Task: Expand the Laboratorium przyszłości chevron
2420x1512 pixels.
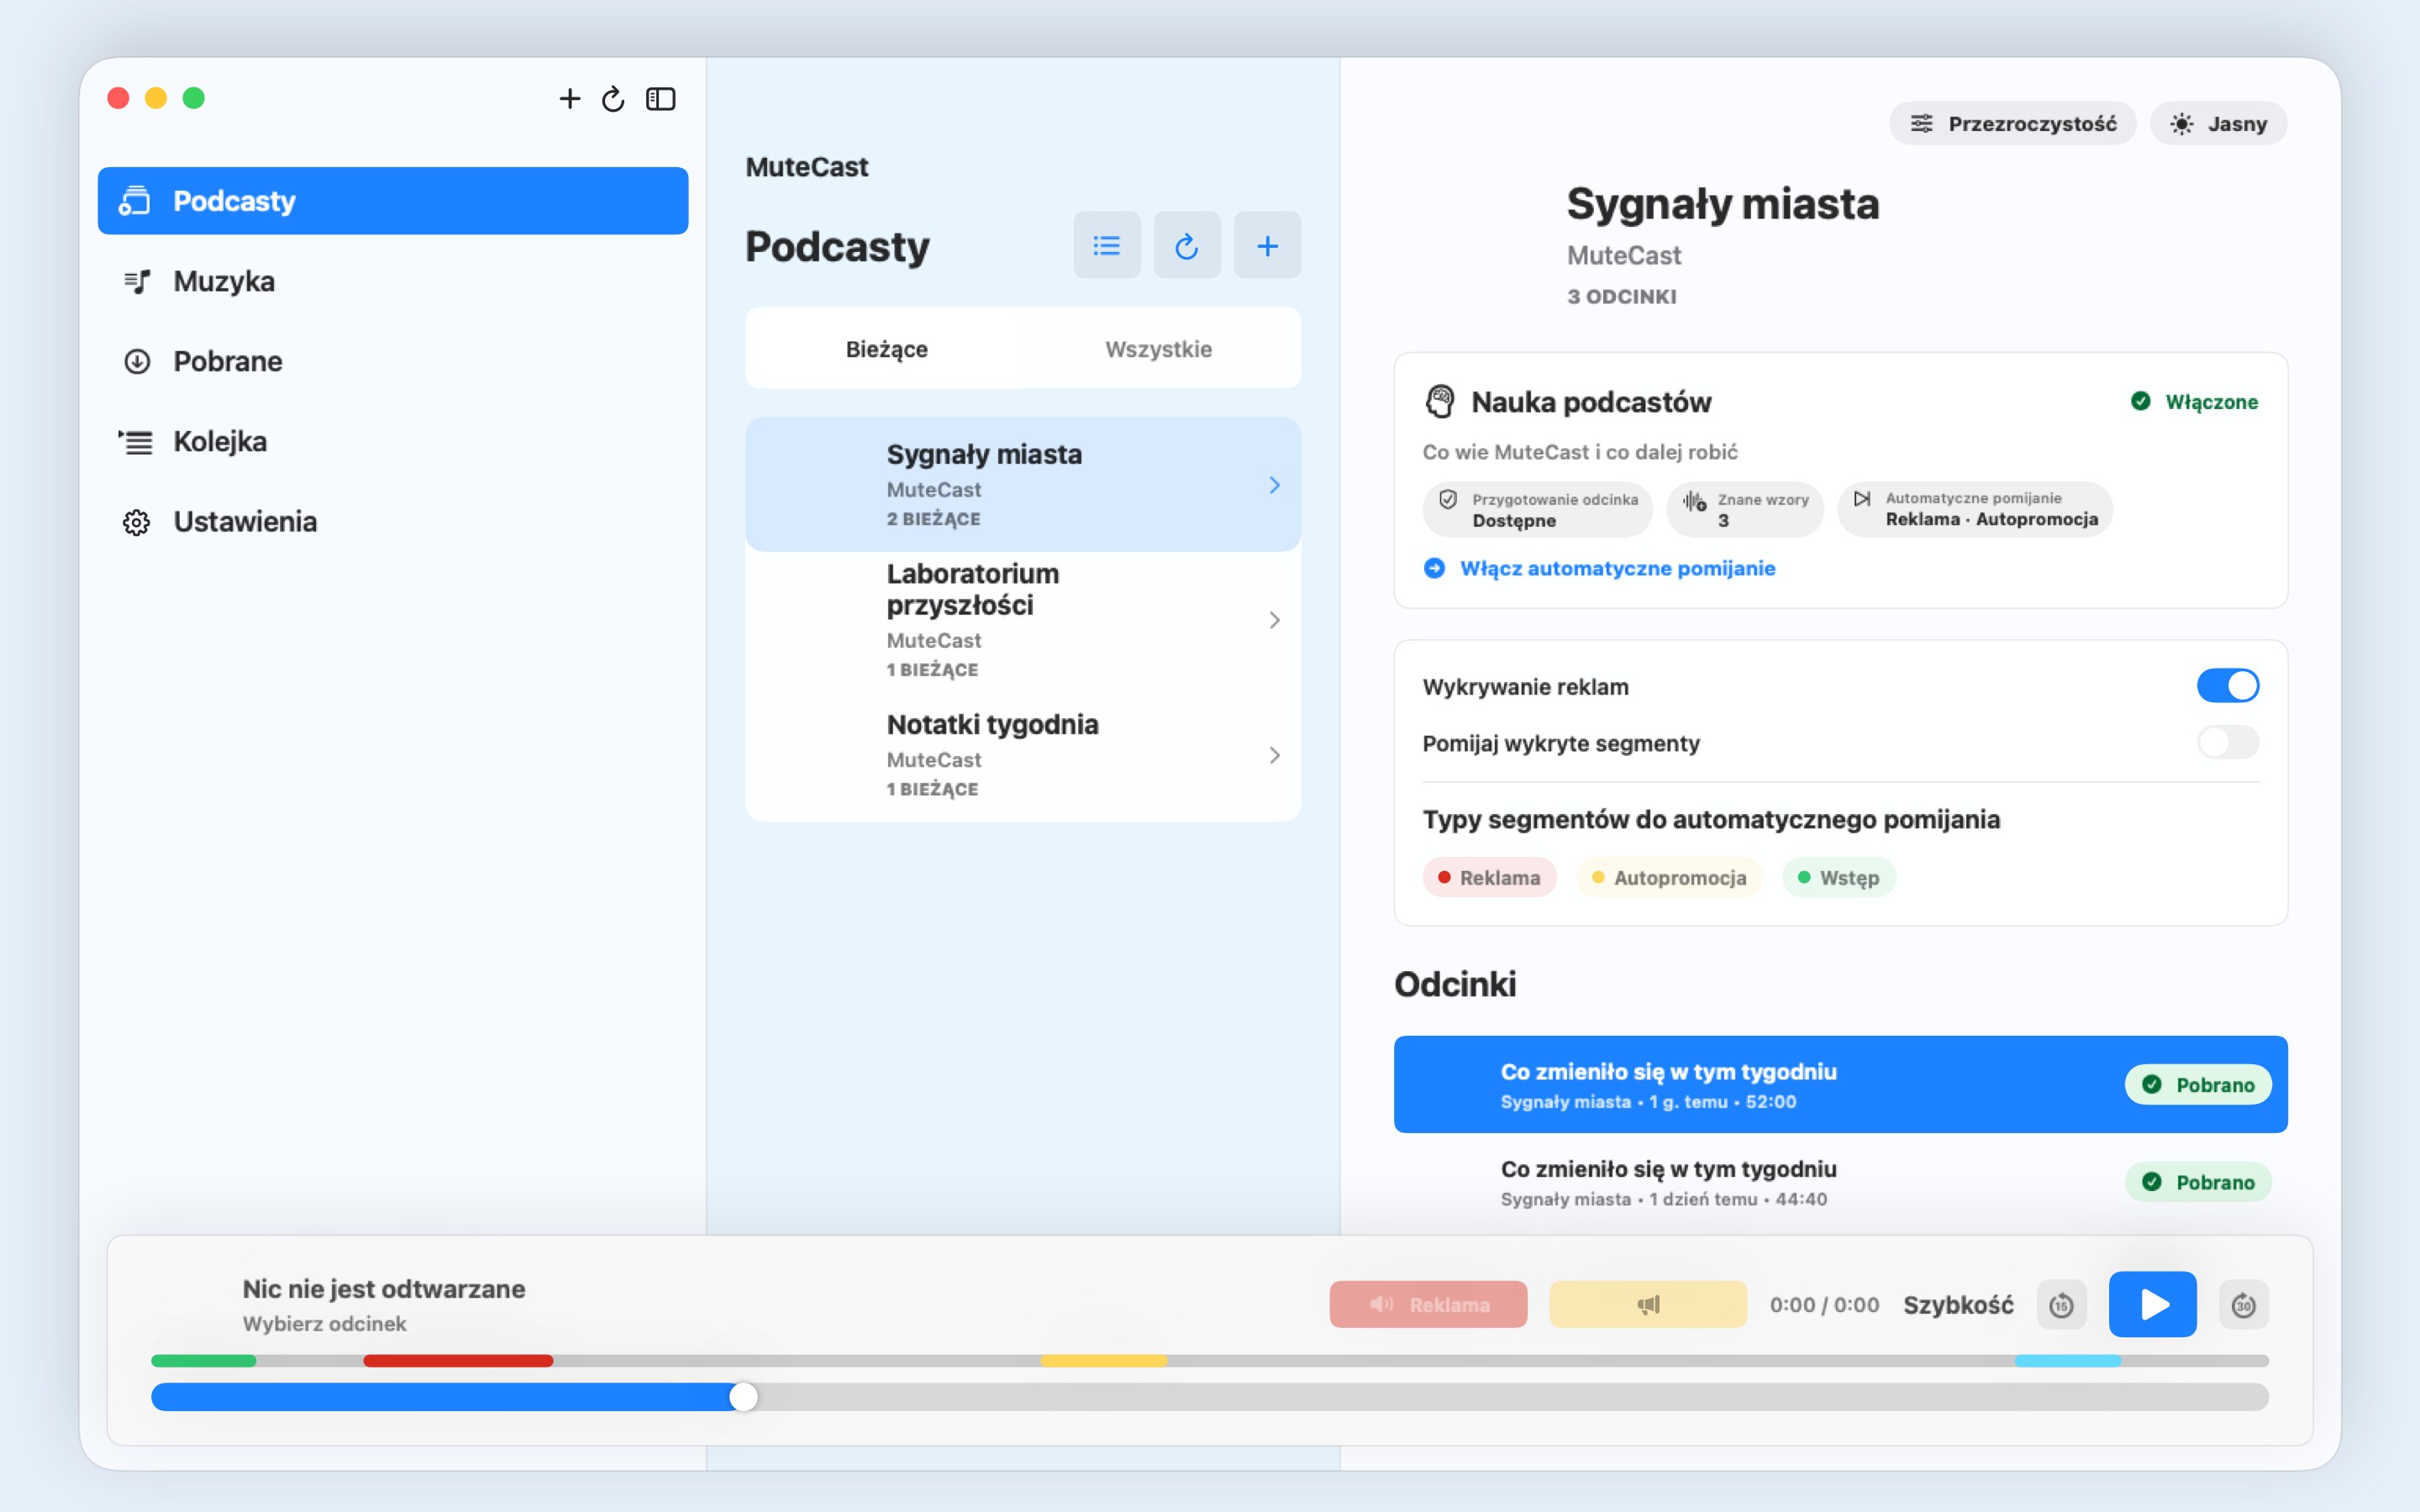Action: tap(1275, 620)
